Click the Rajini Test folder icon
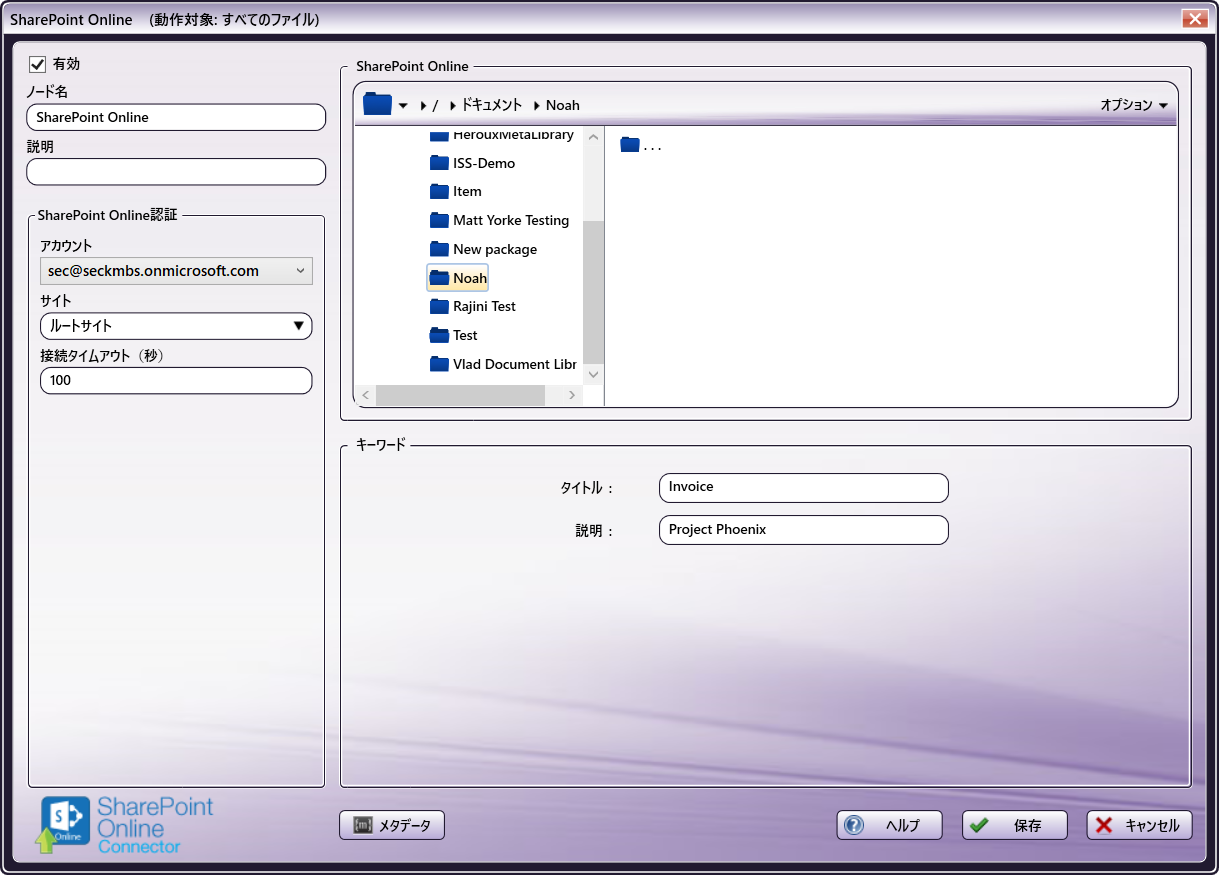 tap(439, 306)
